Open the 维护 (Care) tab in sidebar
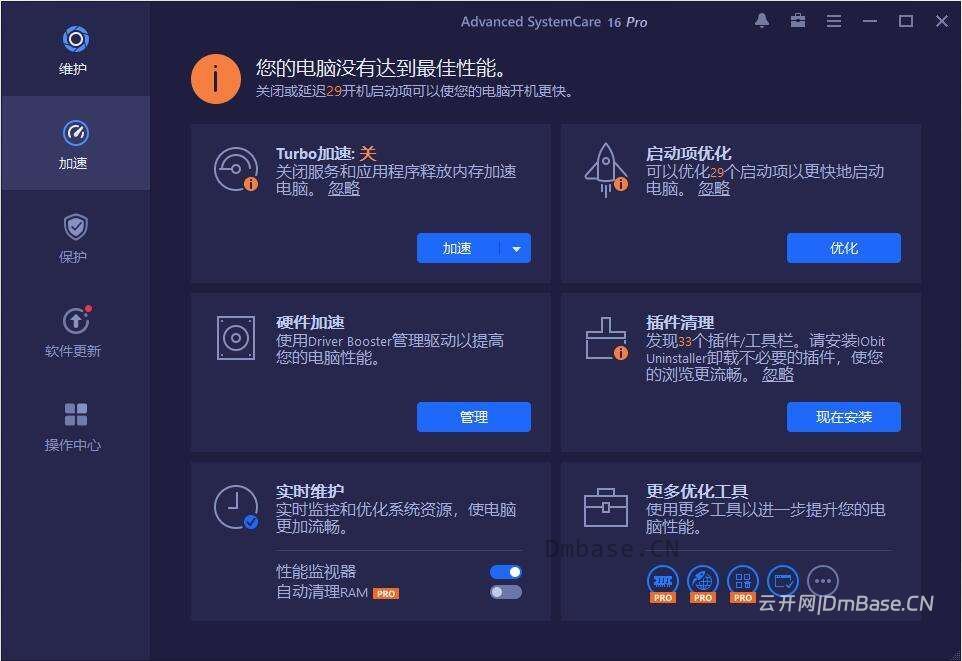The image size is (962, 661). (x=75, y=50)
